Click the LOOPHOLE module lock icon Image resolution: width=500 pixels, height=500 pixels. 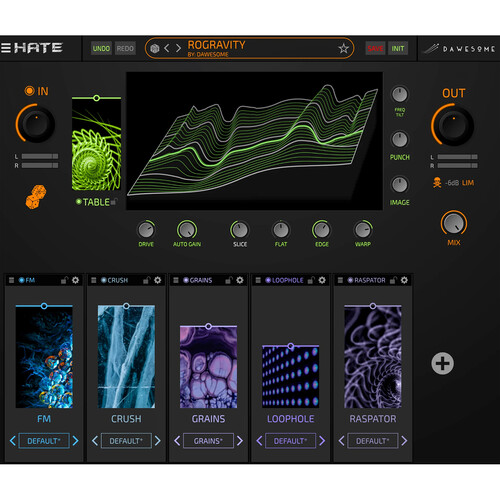click(311, 280)
